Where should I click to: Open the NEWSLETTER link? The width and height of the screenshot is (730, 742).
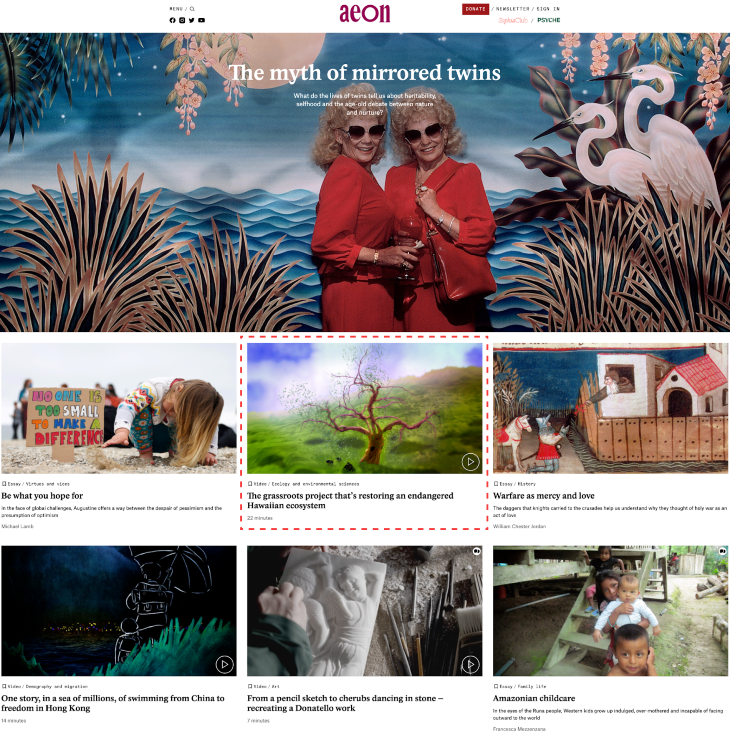[x=512, y=9]
